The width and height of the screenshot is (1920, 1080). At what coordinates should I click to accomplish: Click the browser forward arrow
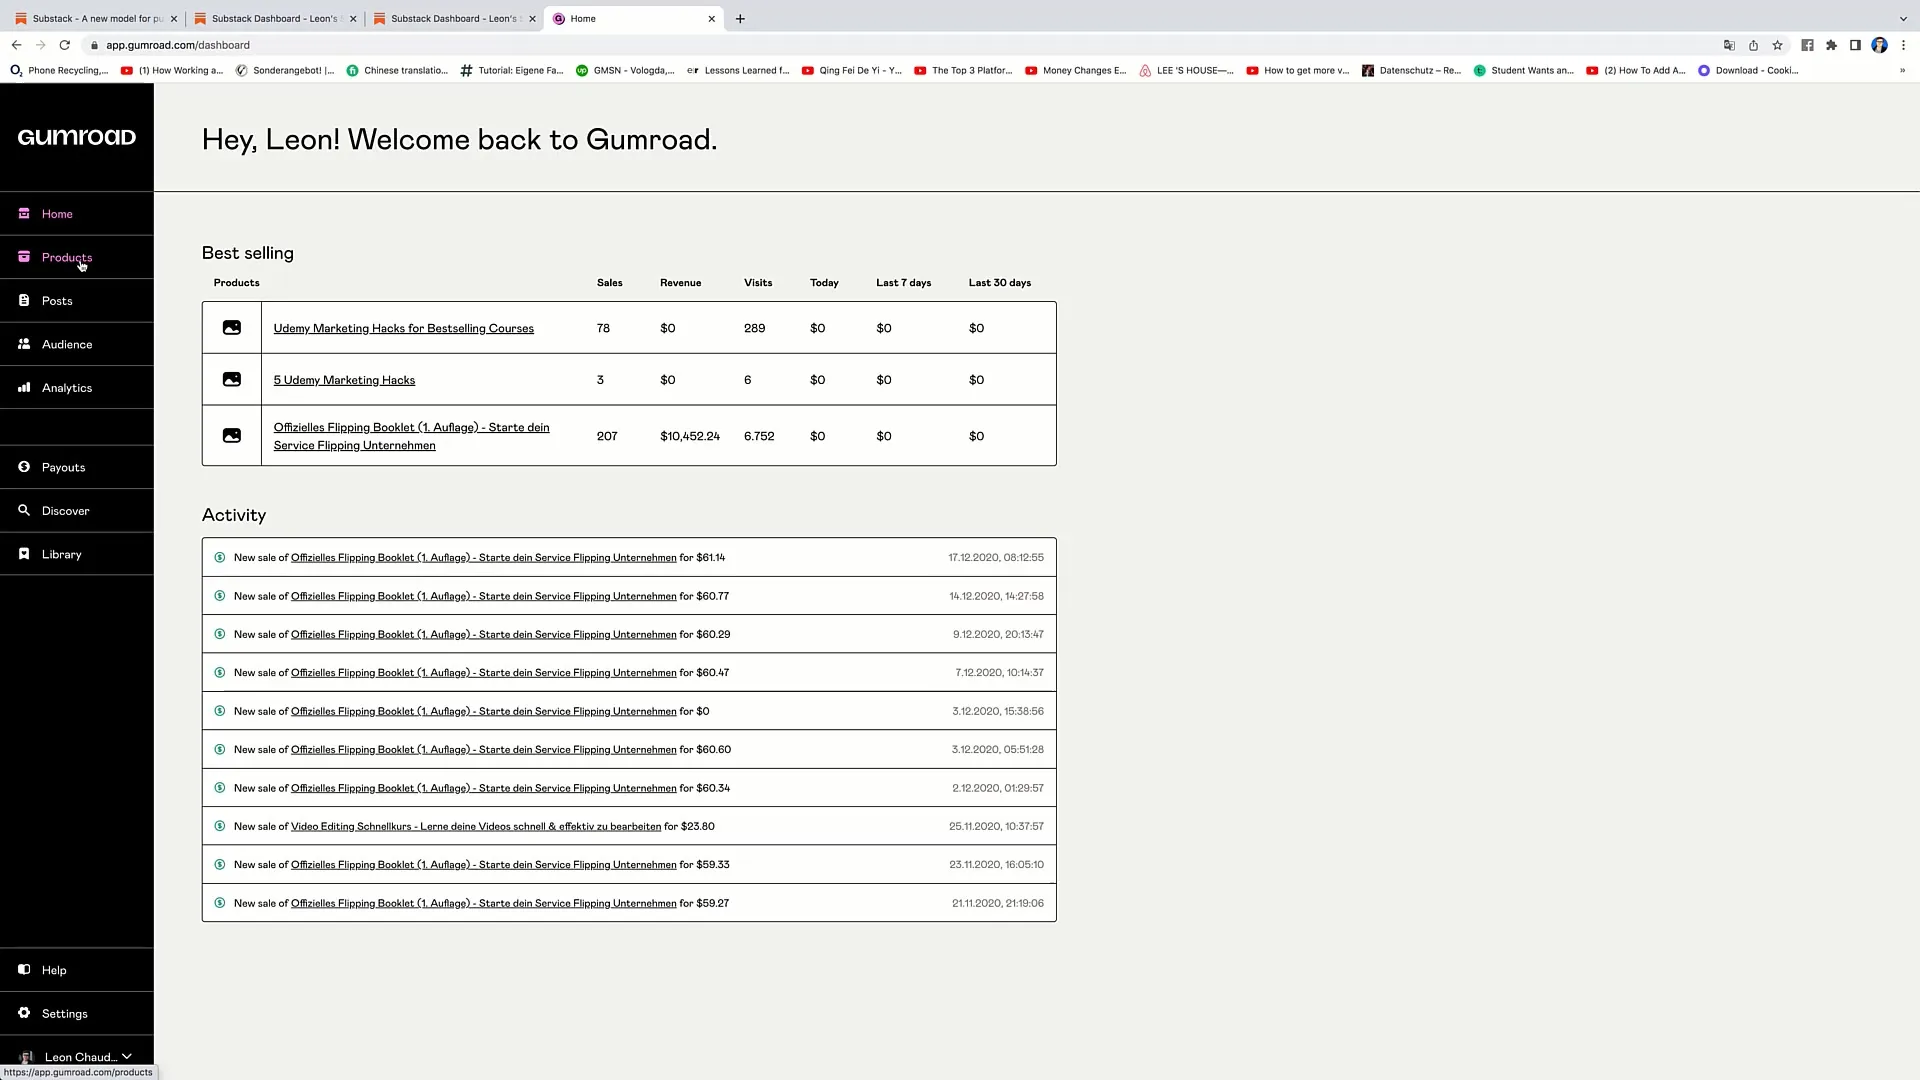pyautogui.click(x=40, y=45)
